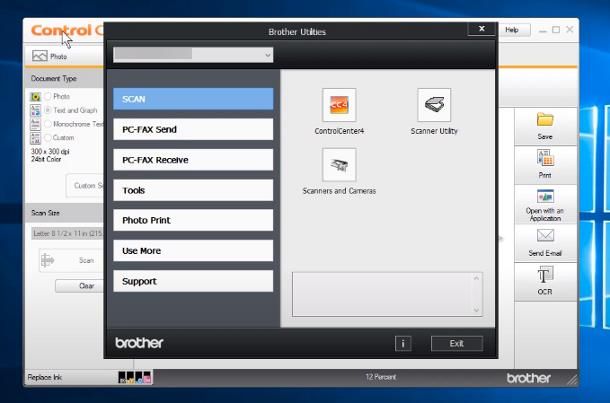The width and height of the screenshot is (610, 403).
Task: Select the Monochrome Text radio button
Action: click(48, 124)
